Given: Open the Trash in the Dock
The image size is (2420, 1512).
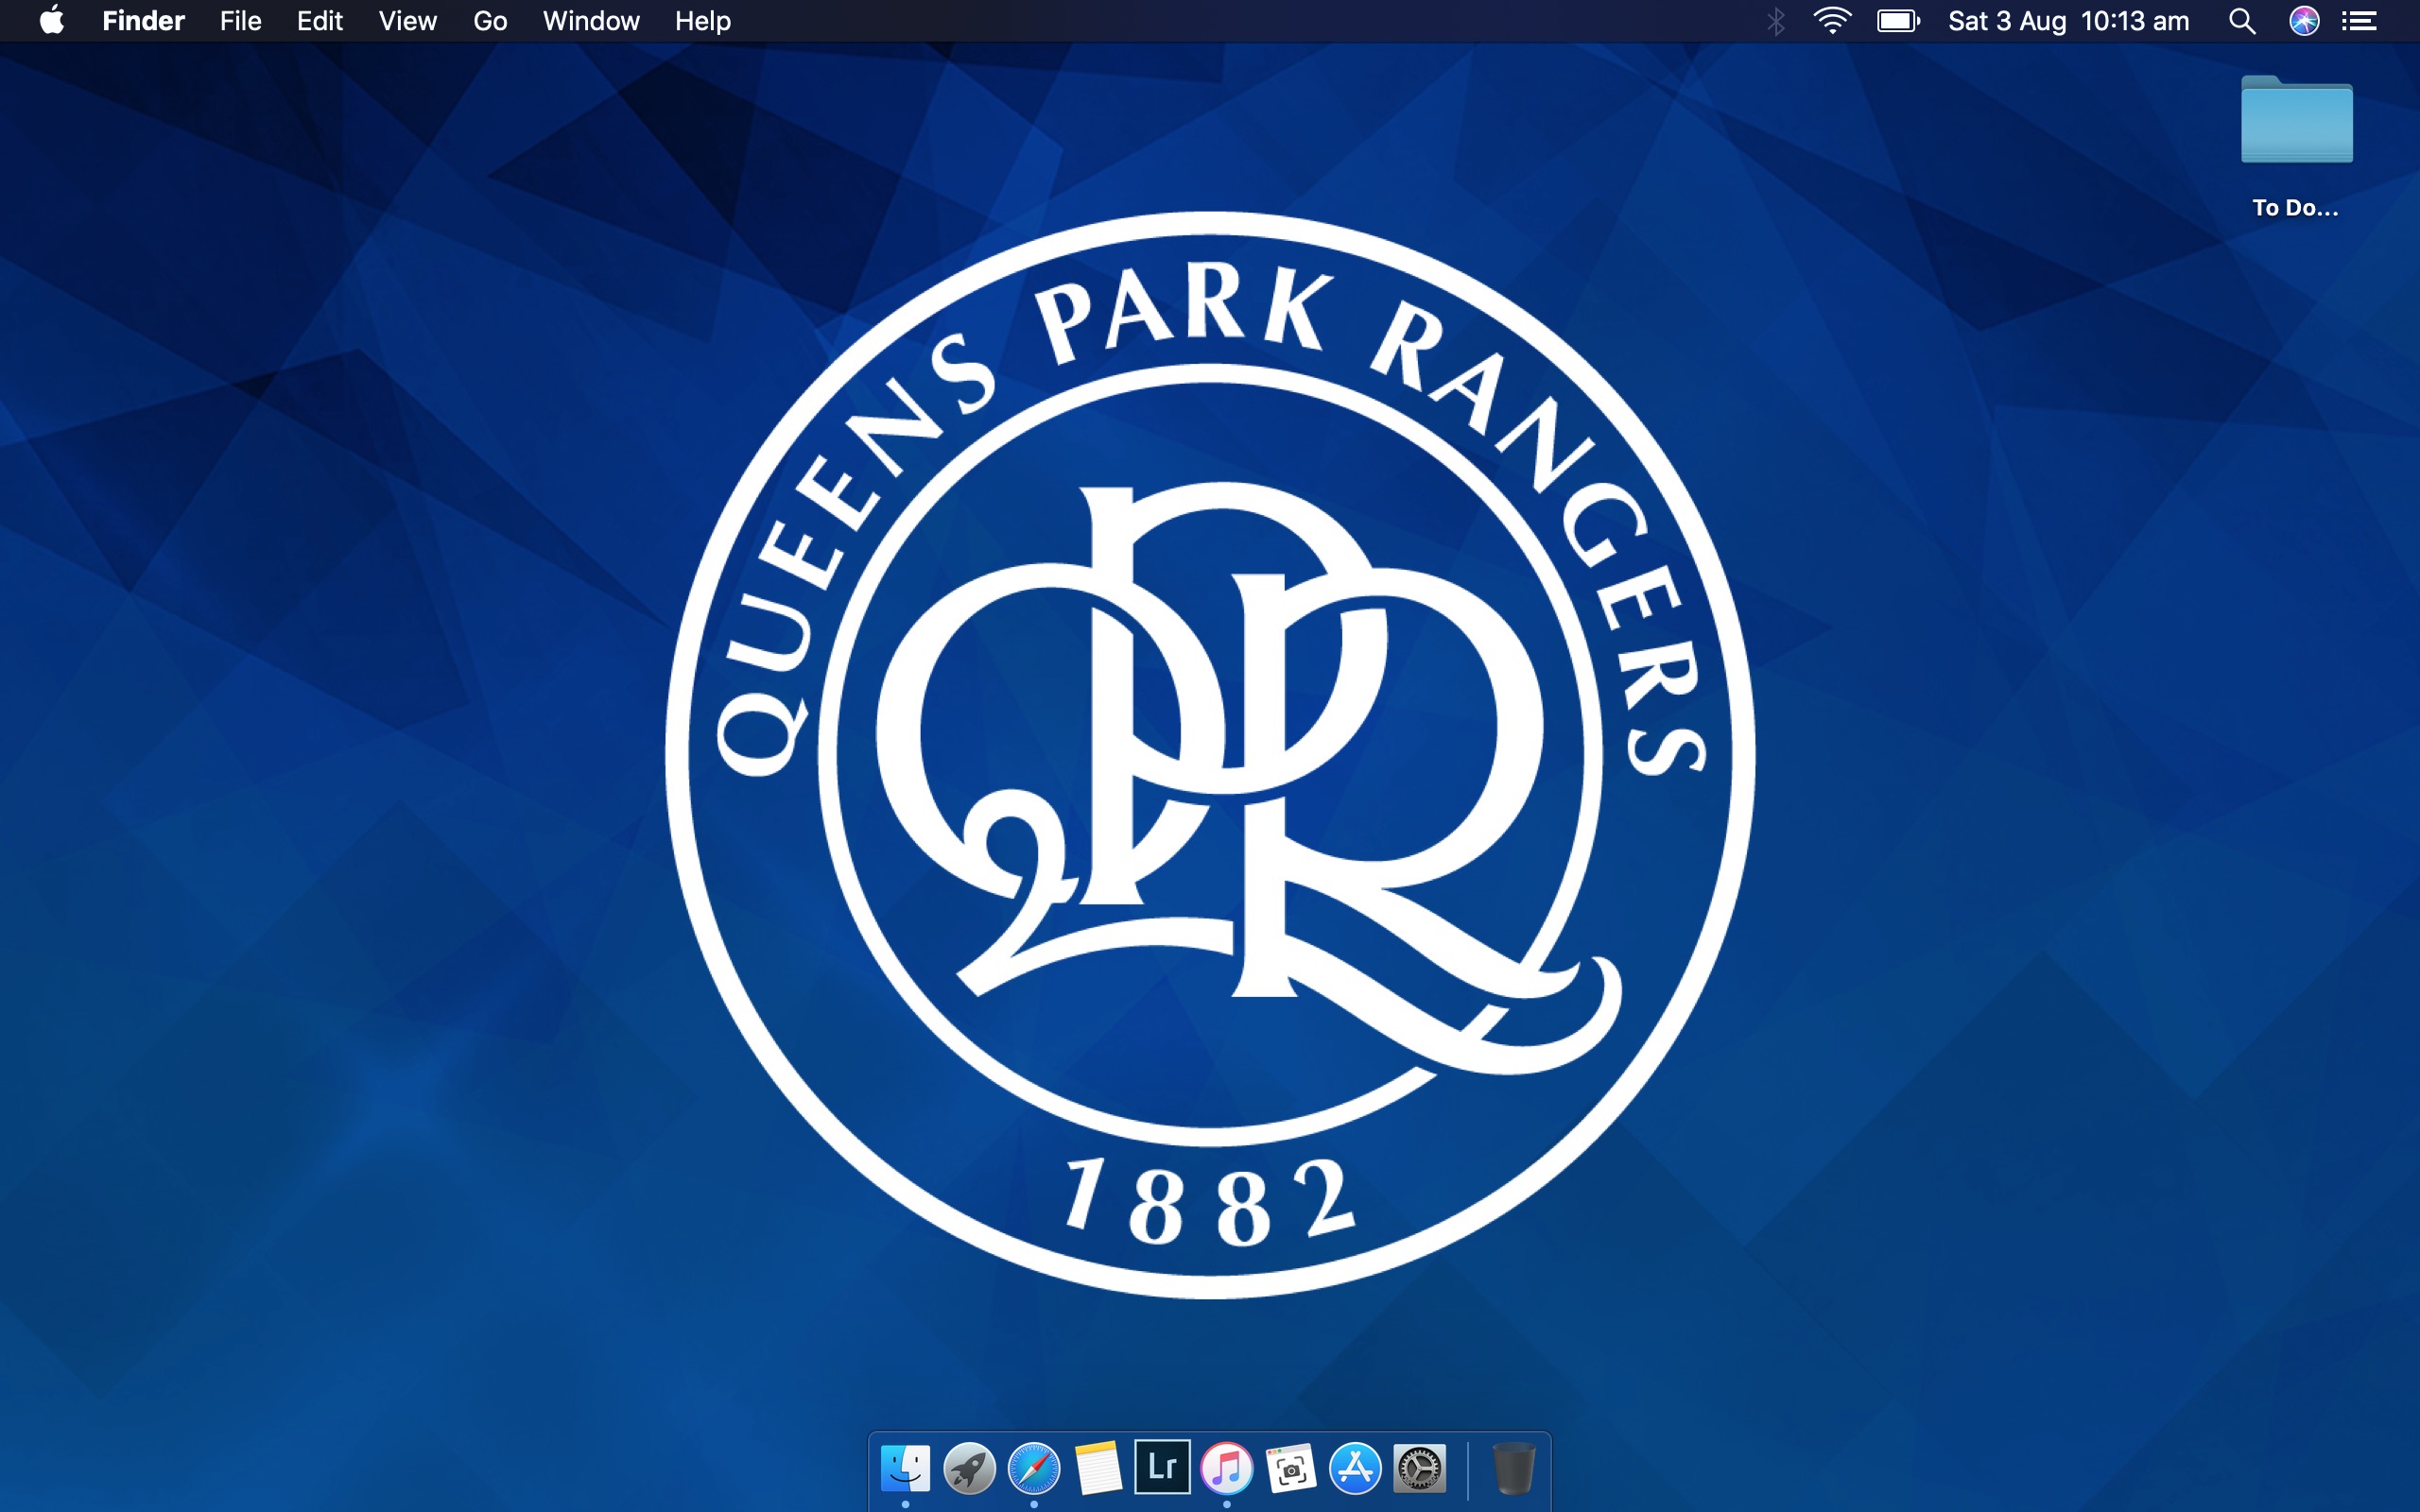Looking at the screenshot, I should point(1513,1468).
